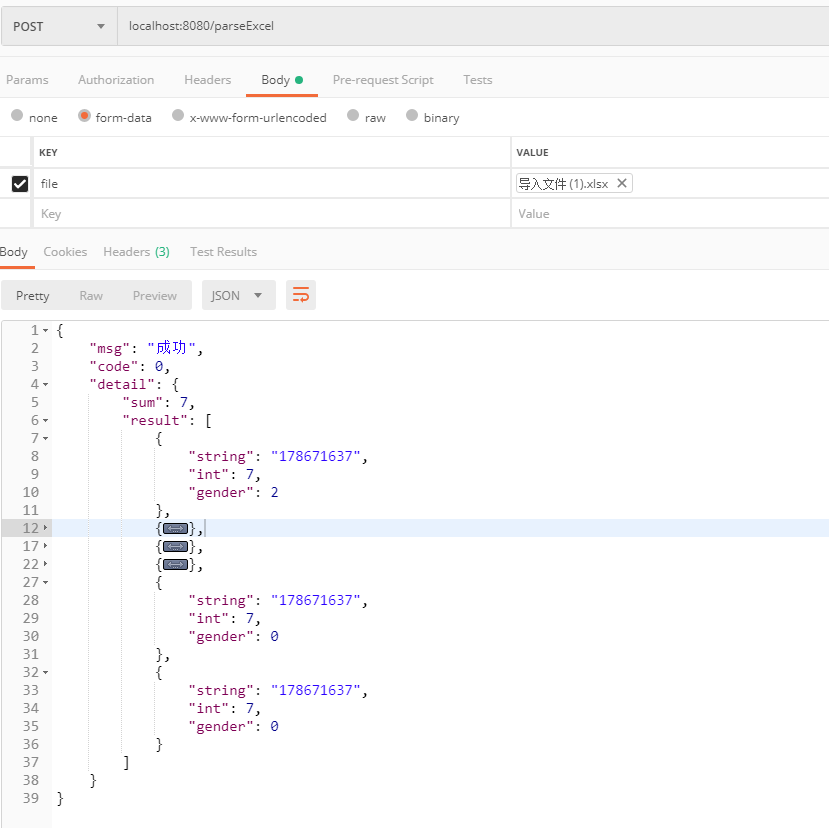Click the wrap-lines icon next to JSON dropdown
The width and height of the screenshot is (829, 828).
pyautogui.click(x=301, y=295)
